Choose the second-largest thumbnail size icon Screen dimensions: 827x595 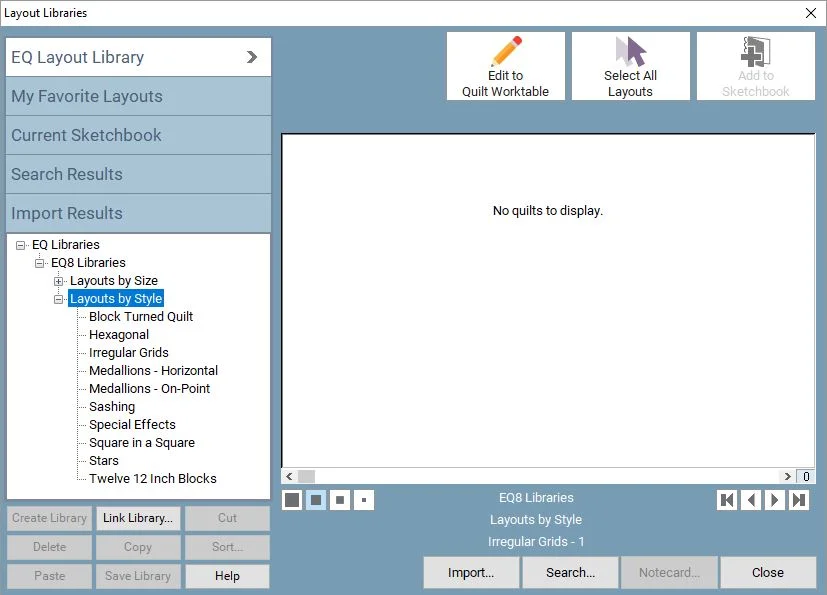pyautogui.click(x=316, y=500)
